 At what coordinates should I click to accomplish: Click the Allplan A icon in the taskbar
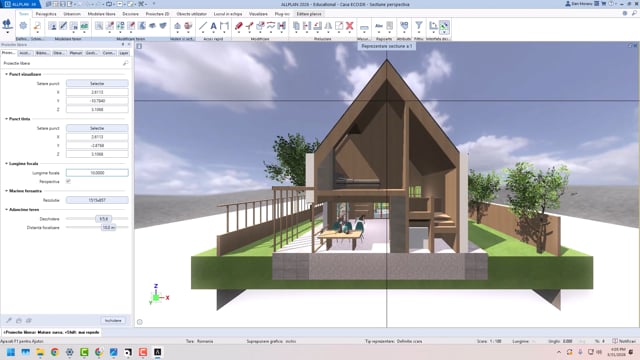pyautogui.click(x=158, y=352)
